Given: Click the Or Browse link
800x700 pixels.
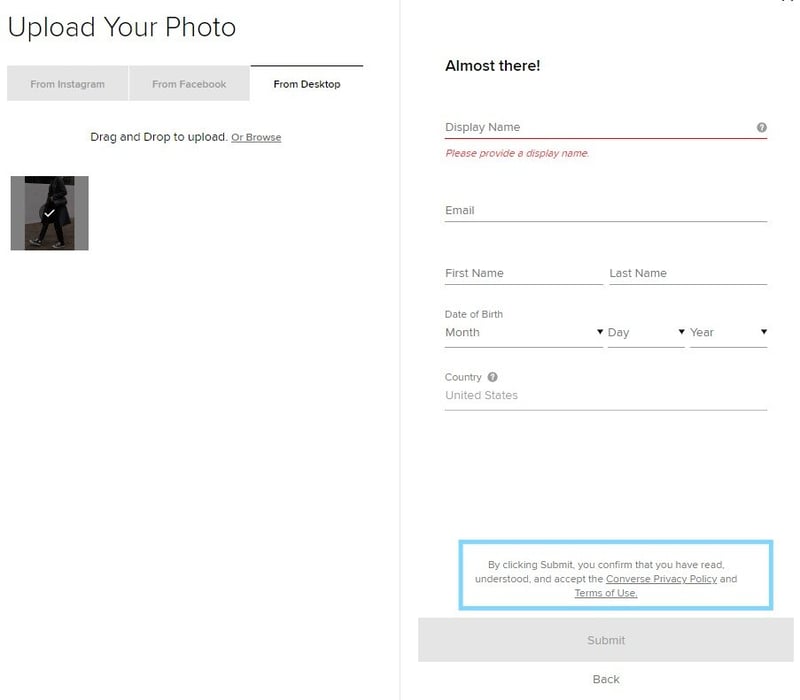Looking at the screenshot, I should [x=256, y=137].
